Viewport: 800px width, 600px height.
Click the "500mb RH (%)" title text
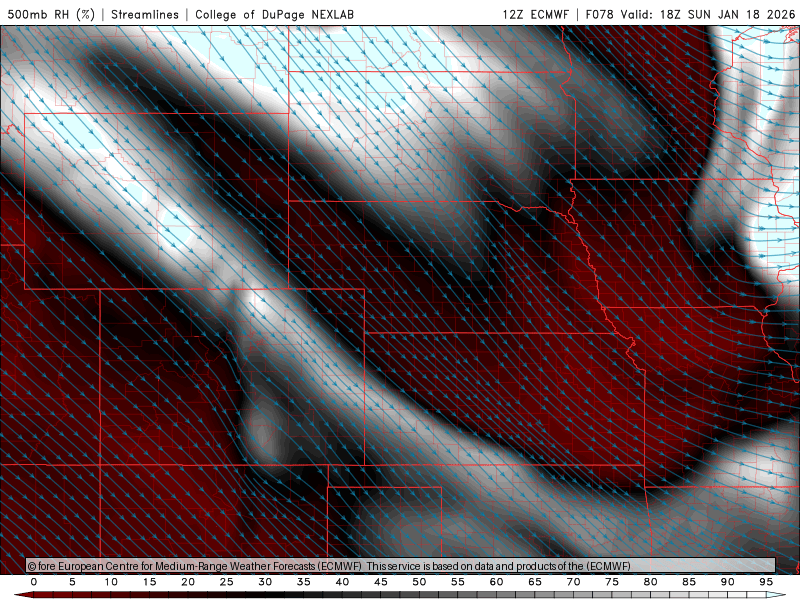[x=51, y=14]
